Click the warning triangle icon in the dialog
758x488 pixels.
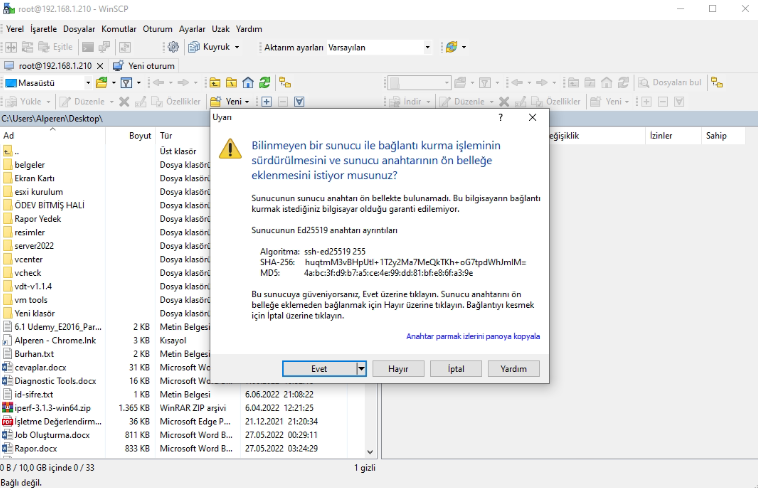click(230, 149)
